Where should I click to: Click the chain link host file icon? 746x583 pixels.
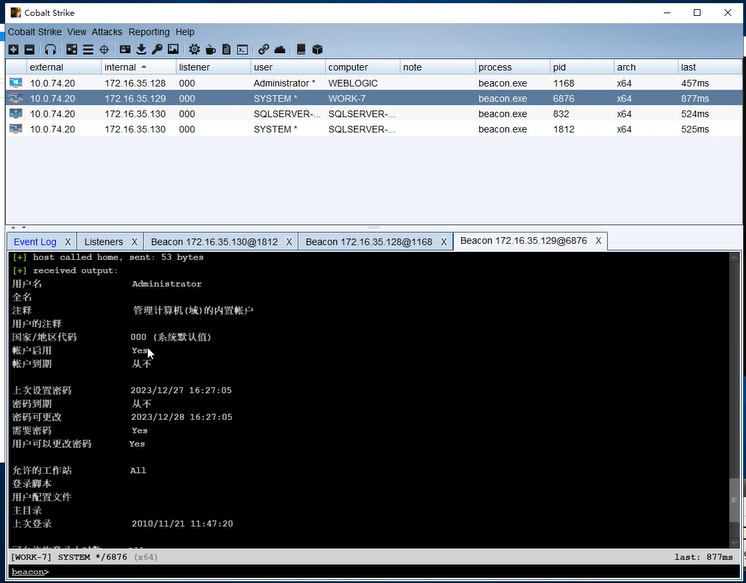click(264, 49)
